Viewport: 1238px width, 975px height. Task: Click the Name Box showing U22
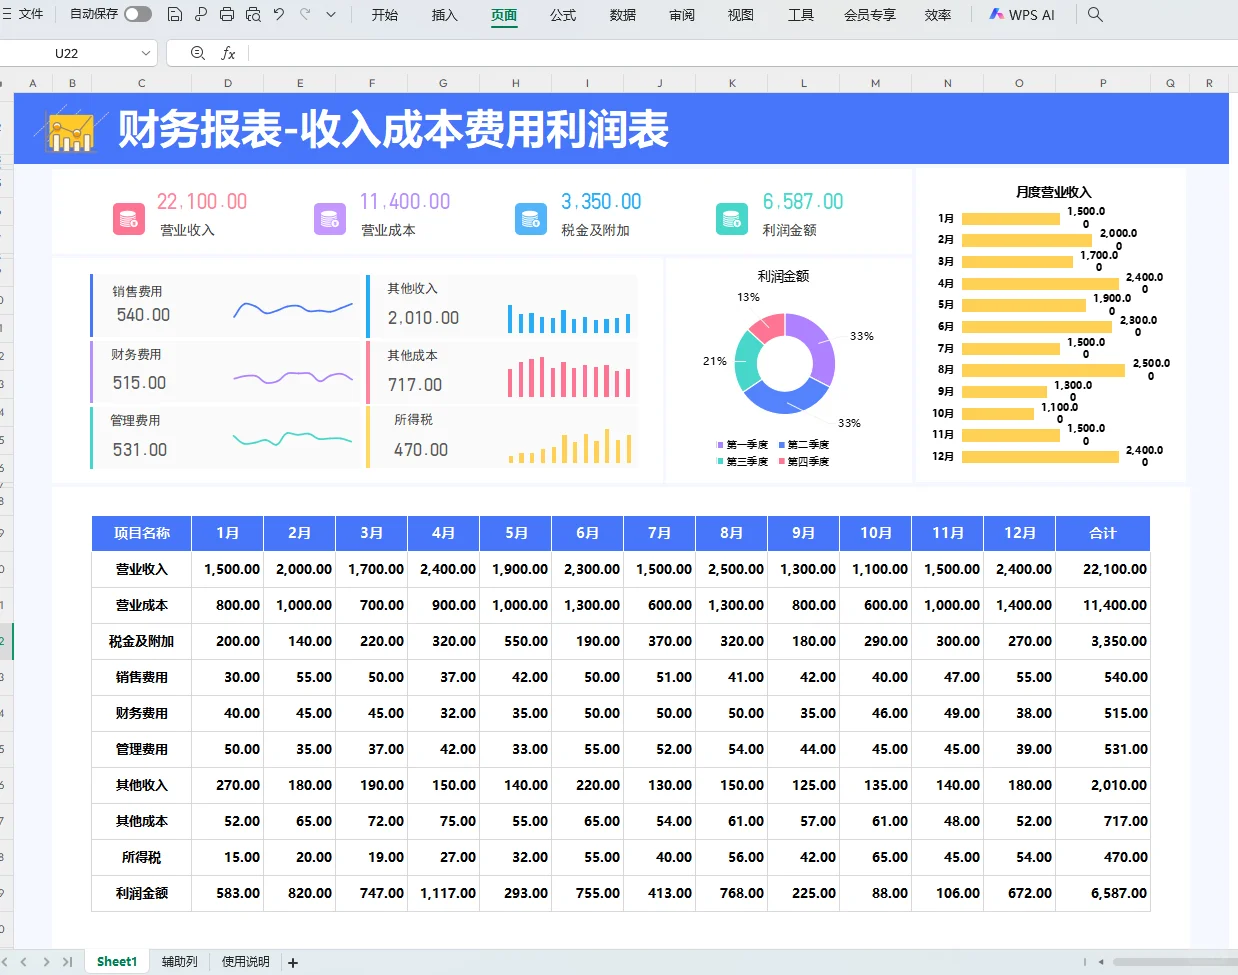(x=67, y=53)
